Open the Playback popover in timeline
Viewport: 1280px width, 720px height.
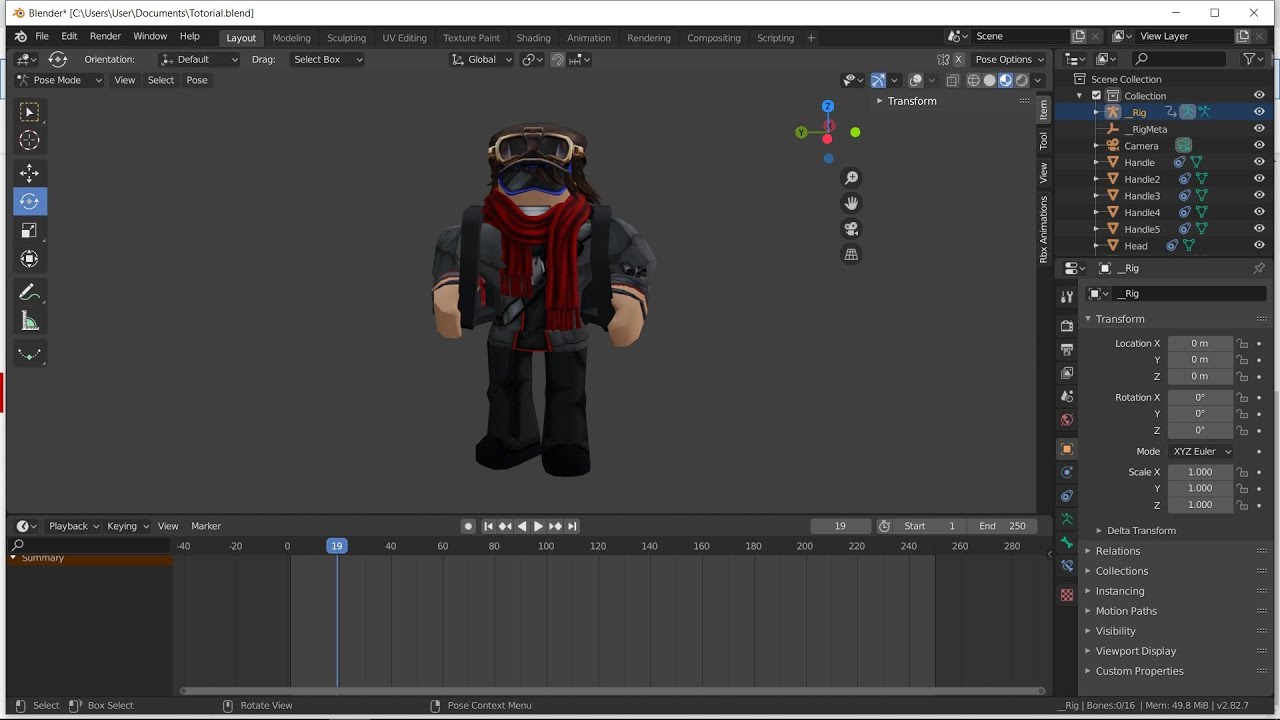click(x=73, y=526)
